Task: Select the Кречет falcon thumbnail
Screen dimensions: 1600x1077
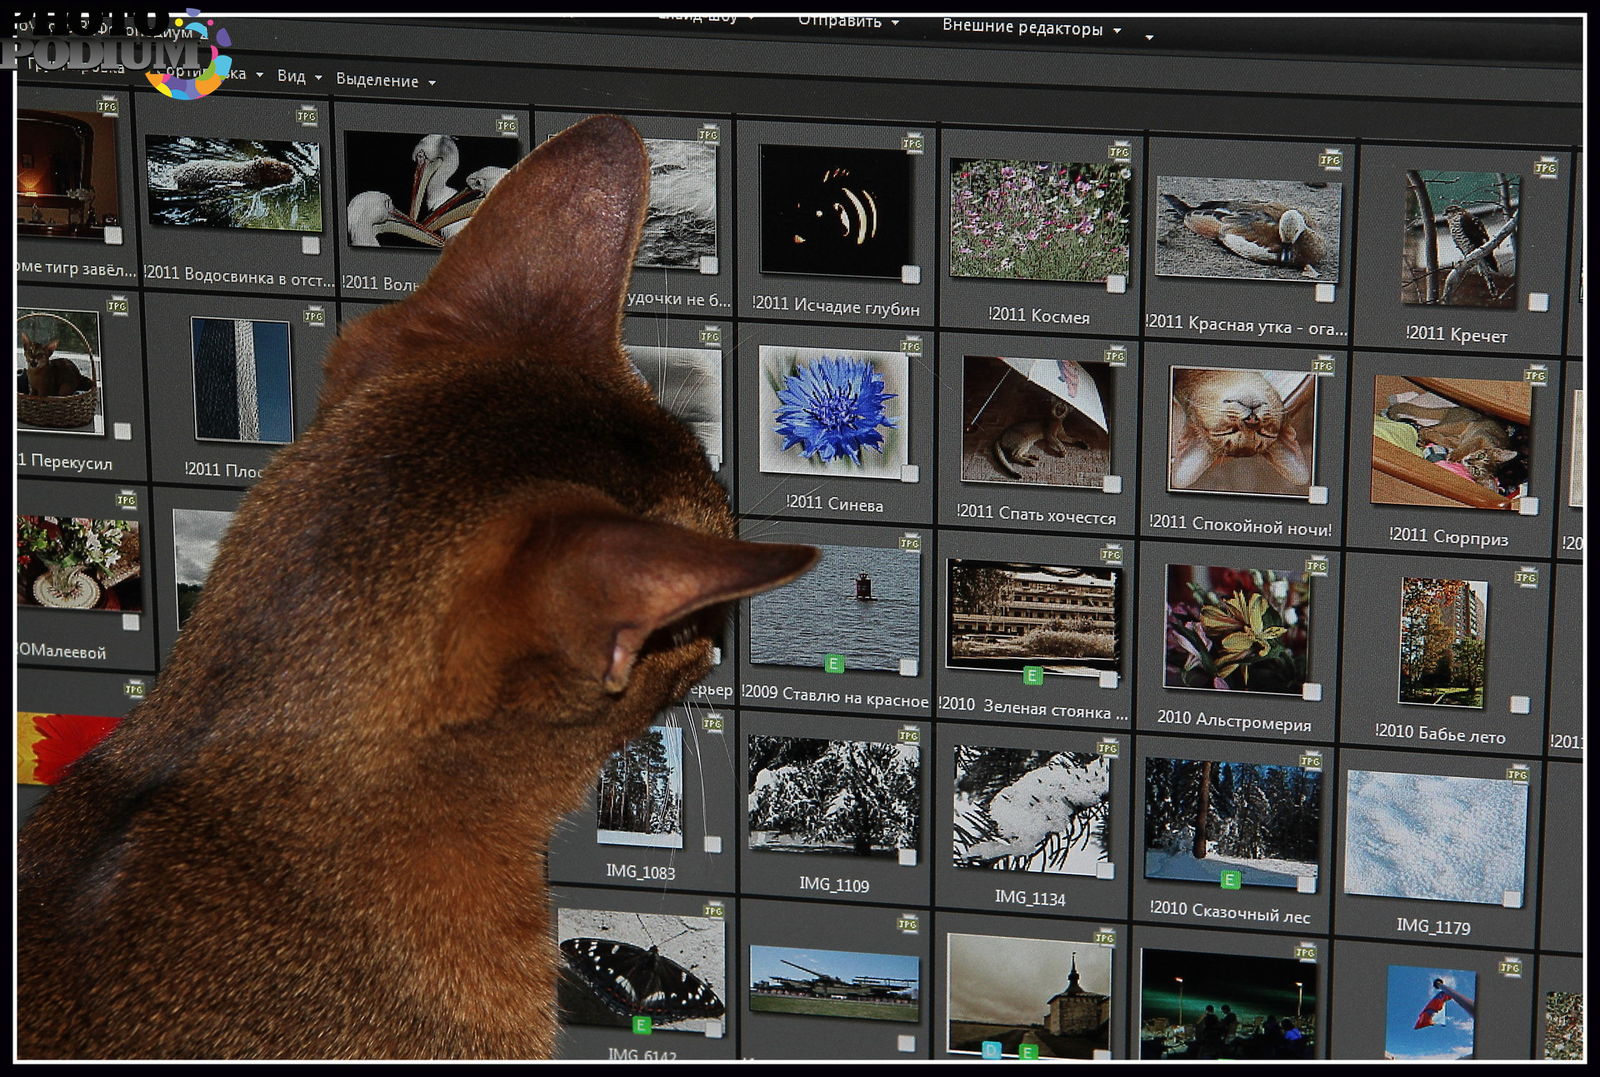Action: (x=1460, y=239)
